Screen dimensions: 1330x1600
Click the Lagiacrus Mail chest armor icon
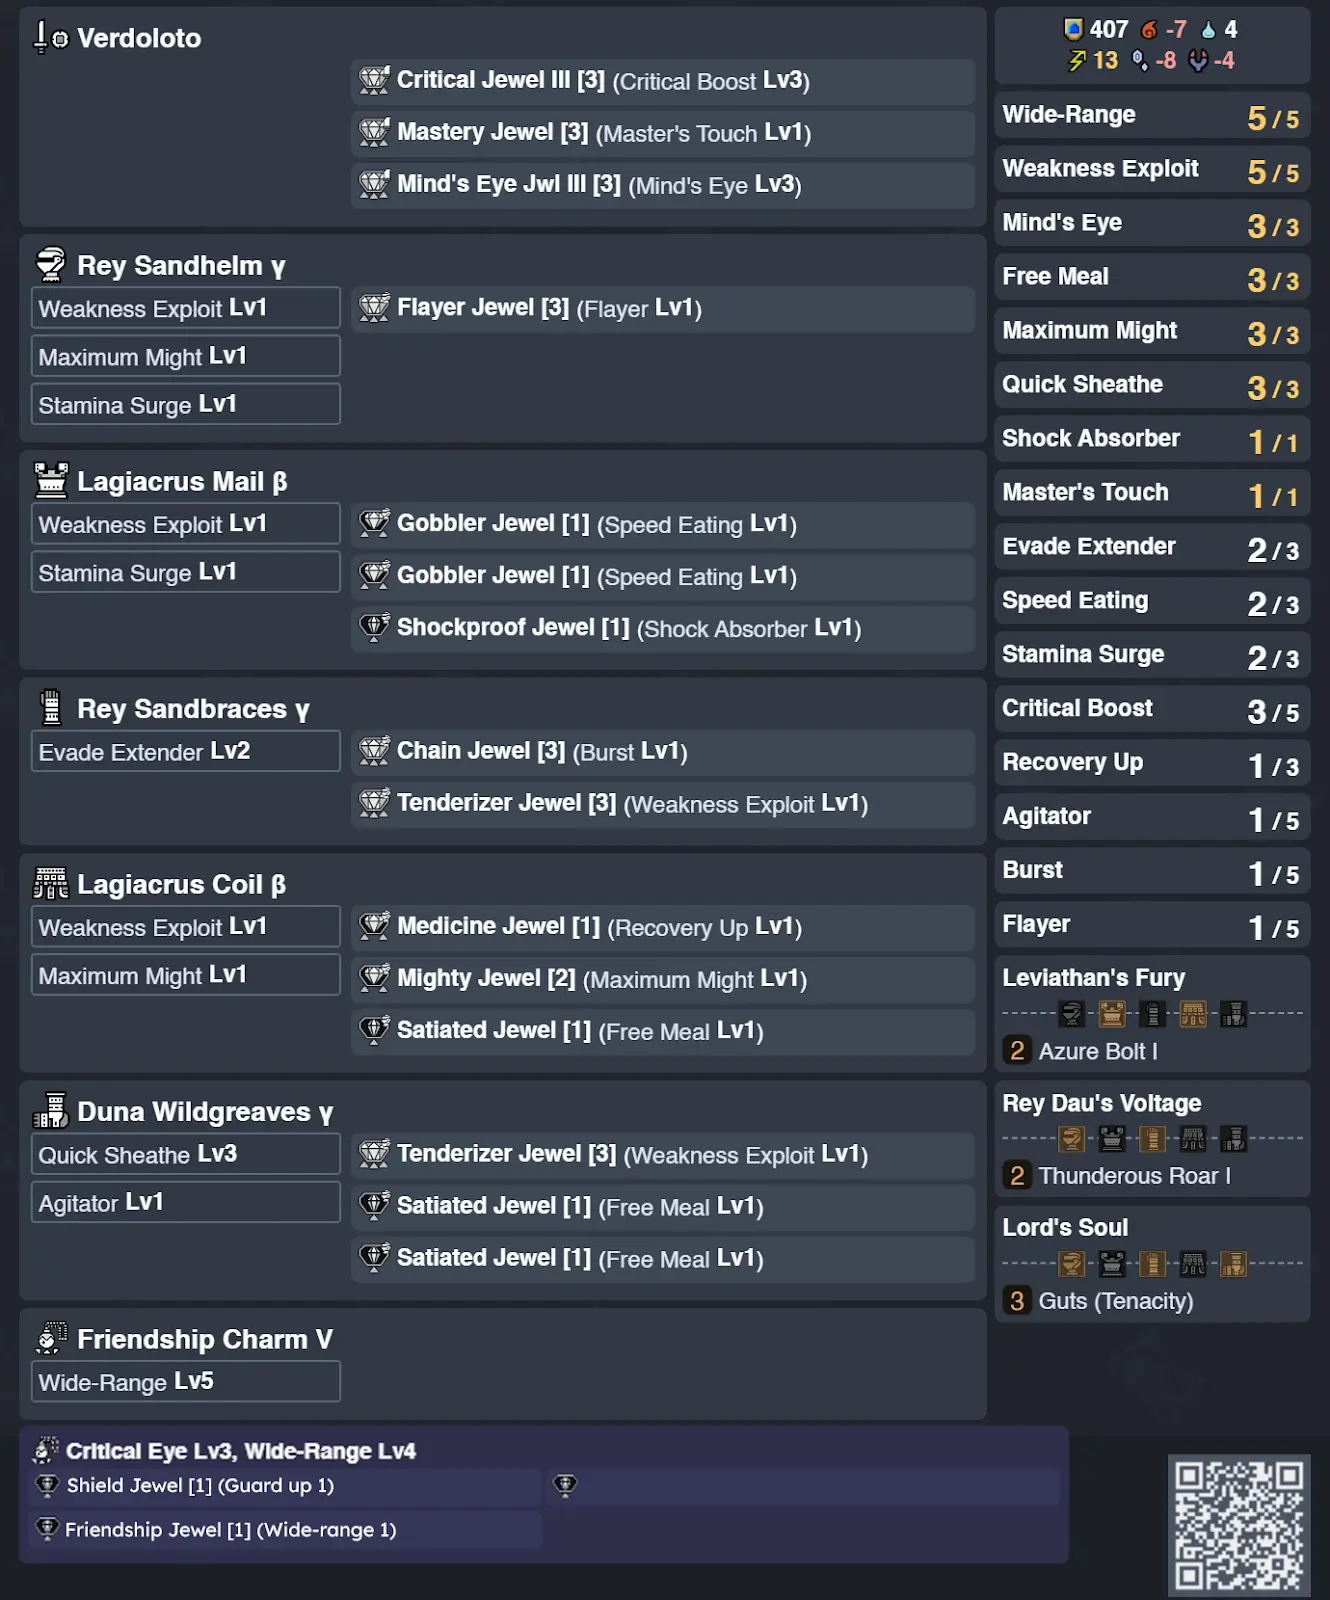tap(51, 481)
